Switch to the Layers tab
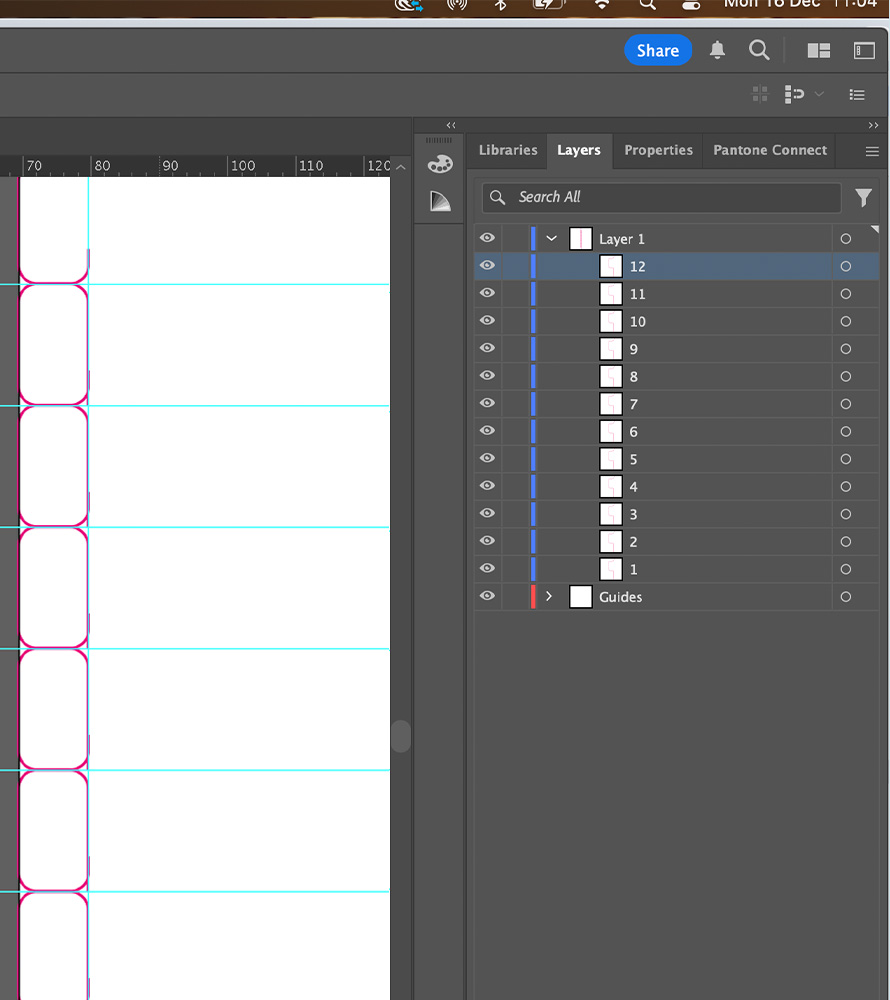890x1000 pixels. click(x=579, y=151)
